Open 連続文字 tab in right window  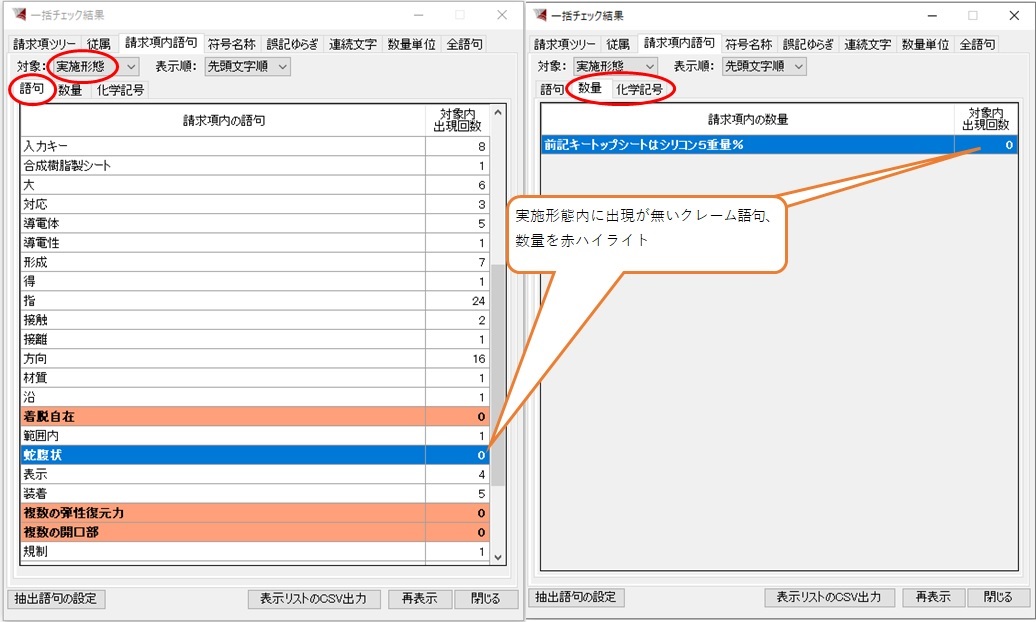coord(868,44)
